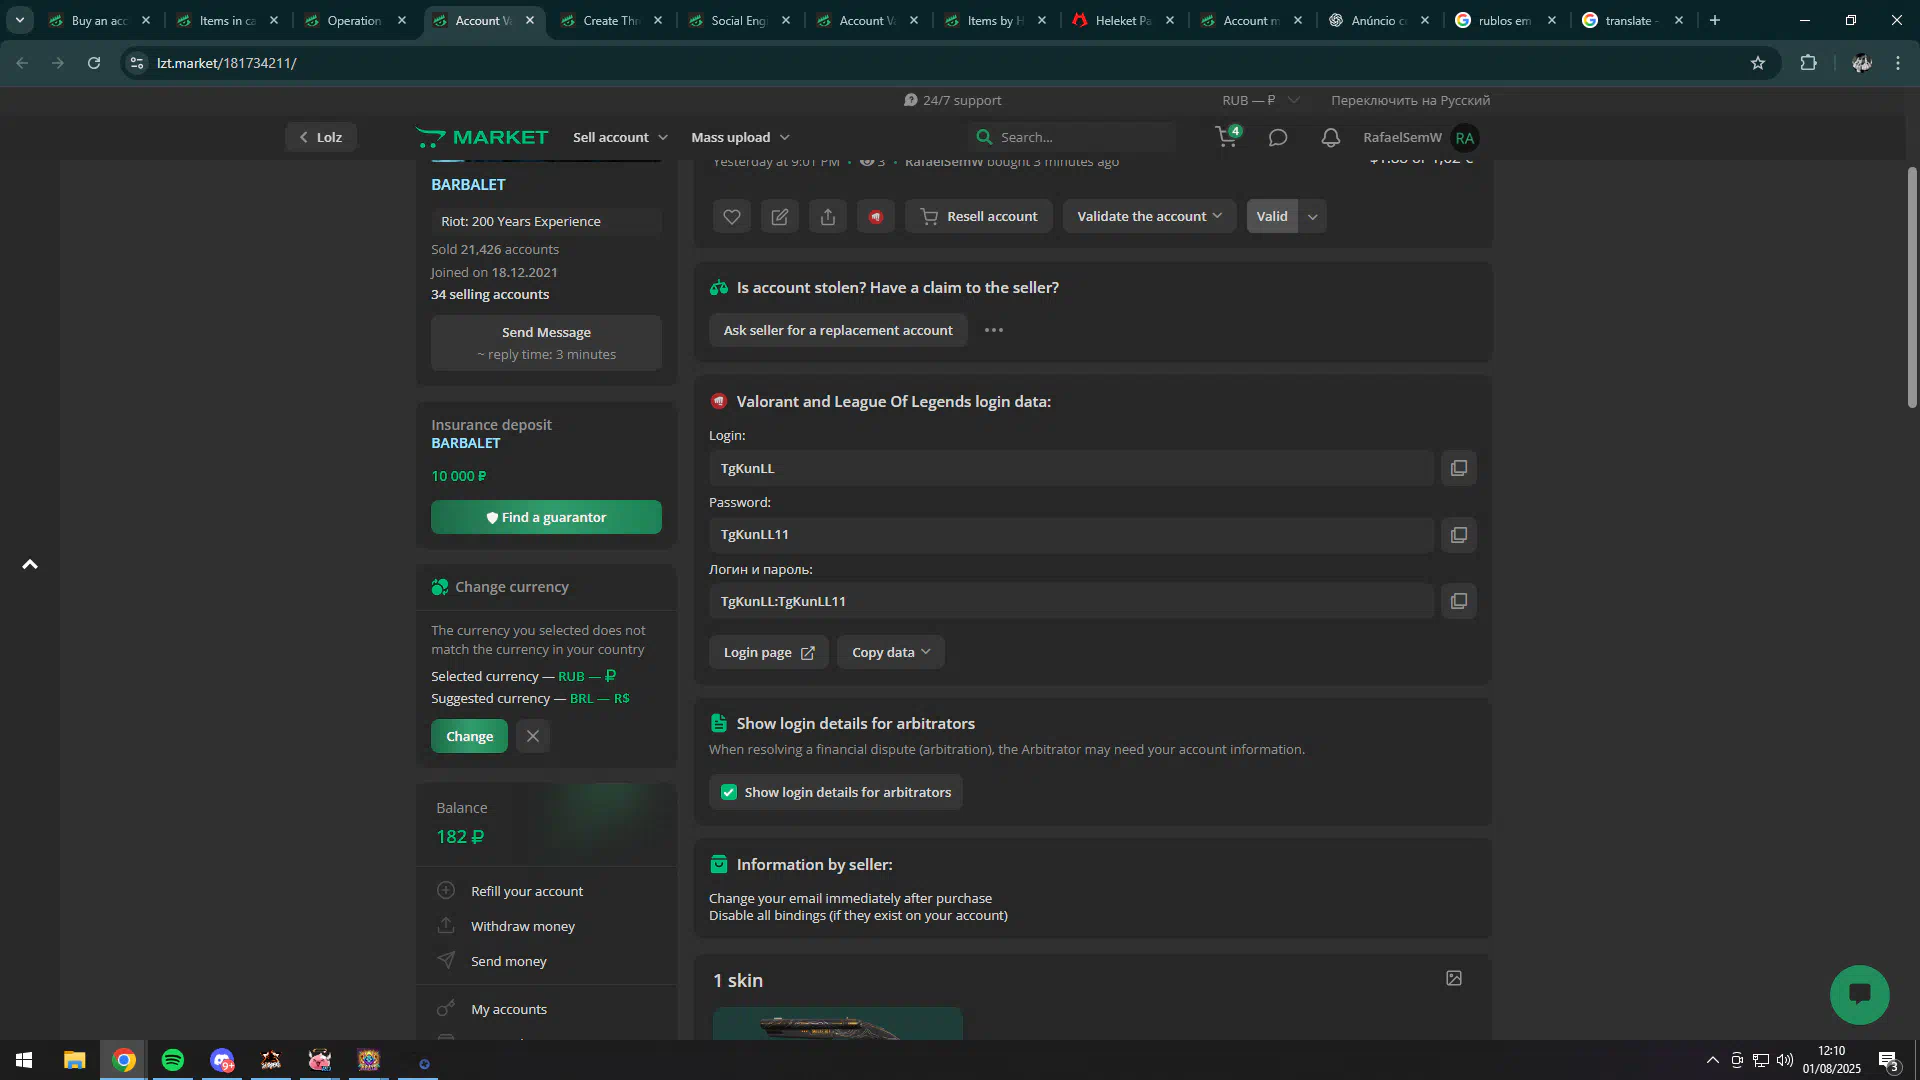Click the share upload icon button

pyautogui.click(x=828, y=216)
